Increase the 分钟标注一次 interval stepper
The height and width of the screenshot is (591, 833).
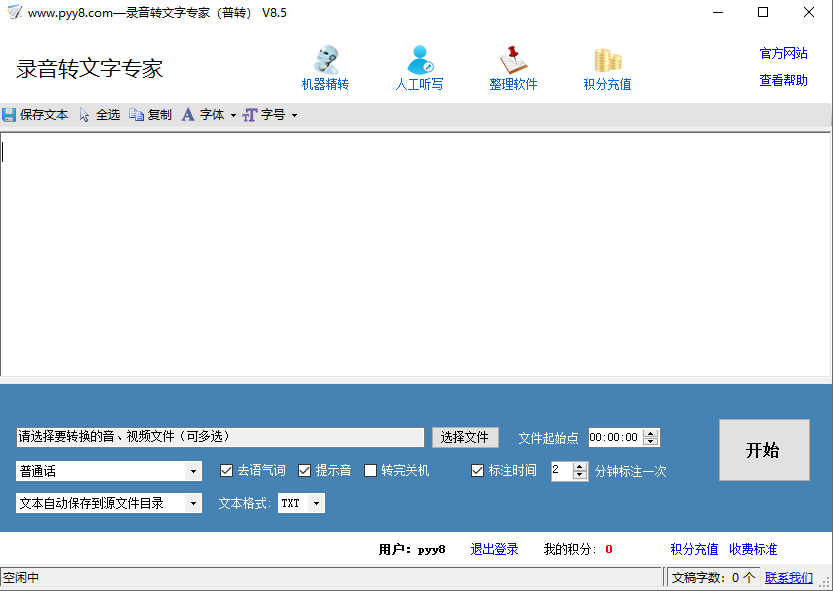[580, 467]
